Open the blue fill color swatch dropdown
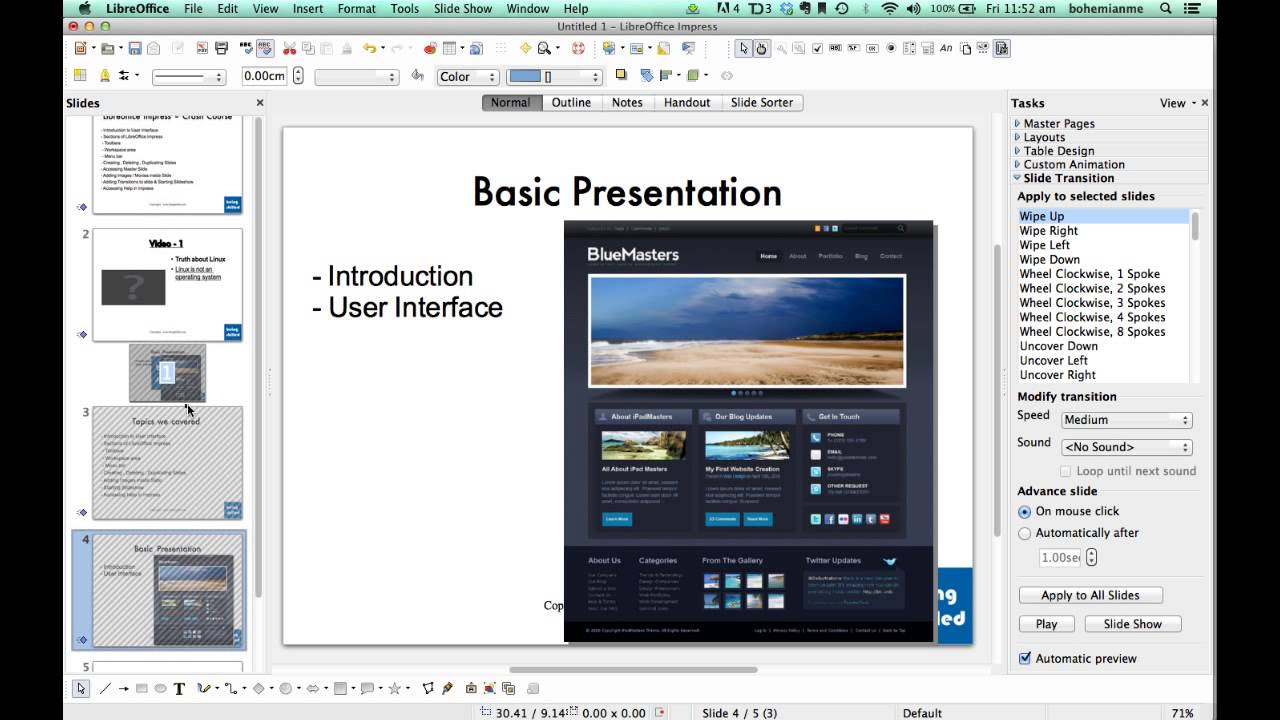Screen dimensions: 1280x720 tap(553, 76)
